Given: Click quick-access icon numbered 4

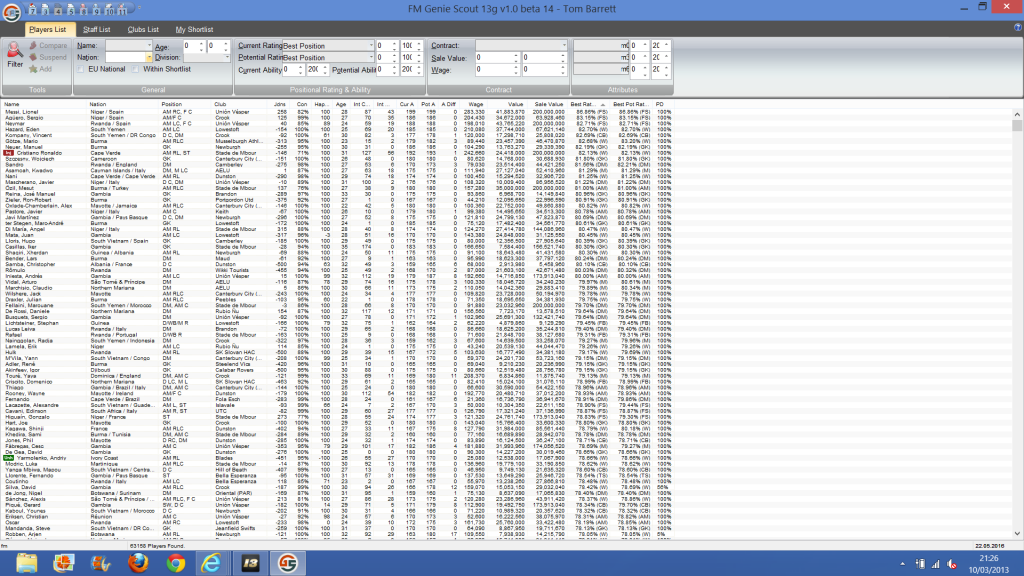Looking at the screenshot, I should click(x=58, y=10).
